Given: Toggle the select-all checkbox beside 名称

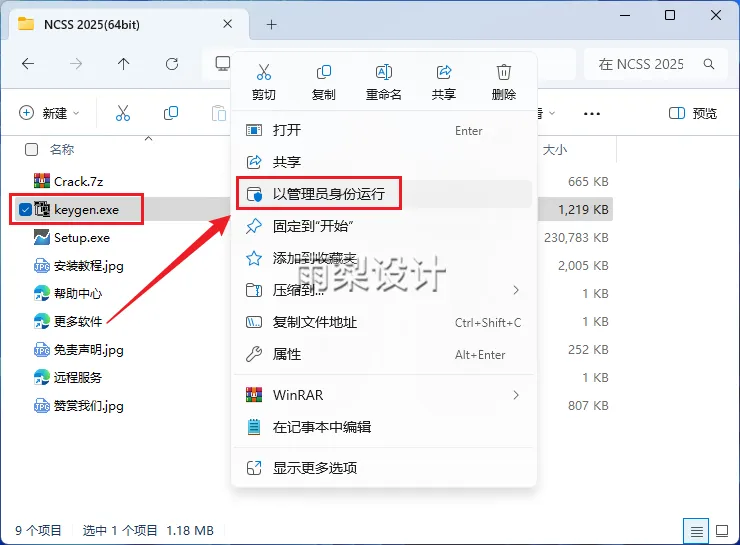Looking at the screenshot, I should (x=31, y=150).
